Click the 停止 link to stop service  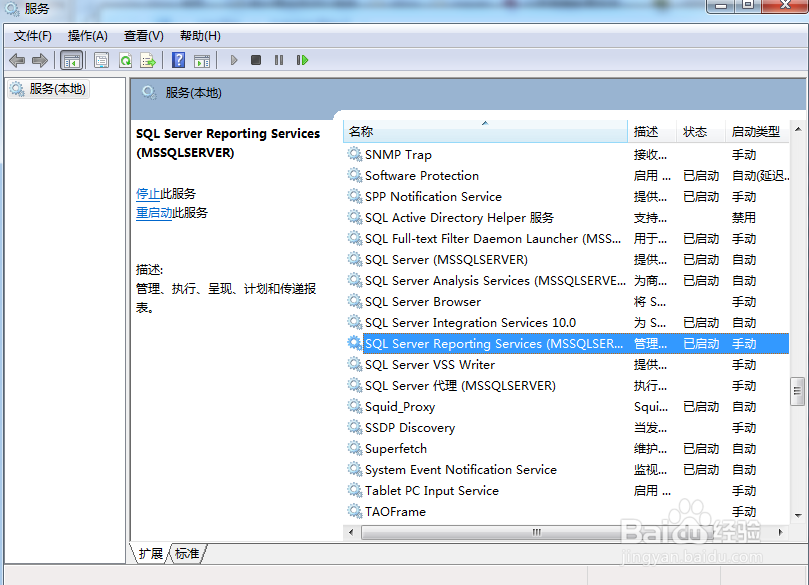[148, 194]
